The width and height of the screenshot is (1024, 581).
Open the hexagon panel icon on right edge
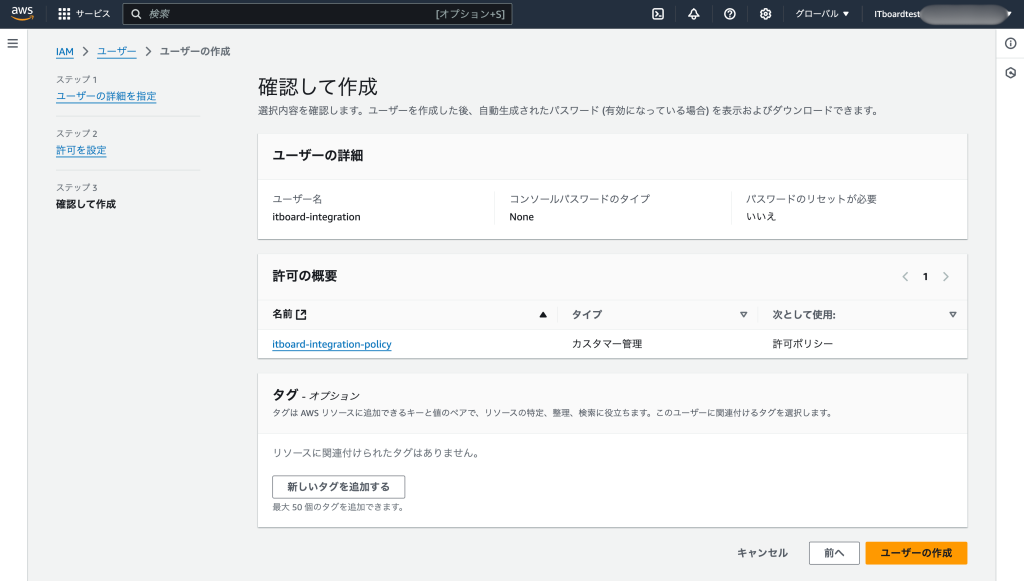click(x=1010, y=73)
